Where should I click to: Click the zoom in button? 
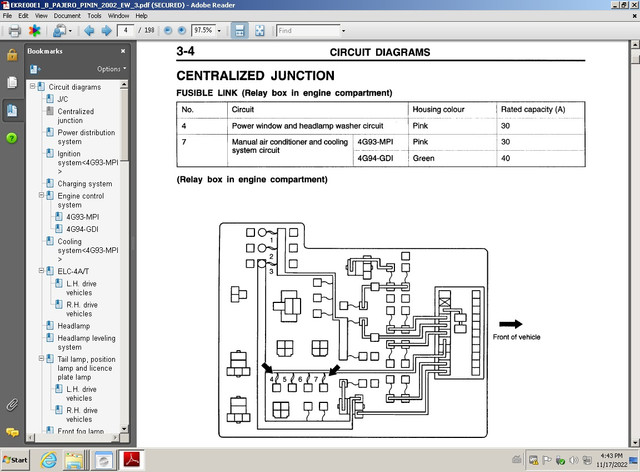coord(182,31)
